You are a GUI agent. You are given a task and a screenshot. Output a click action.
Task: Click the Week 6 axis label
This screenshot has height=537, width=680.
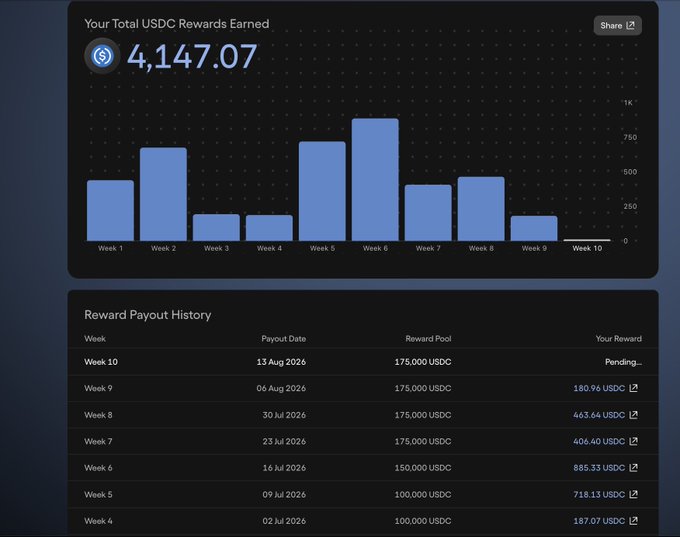click(375, 249)
